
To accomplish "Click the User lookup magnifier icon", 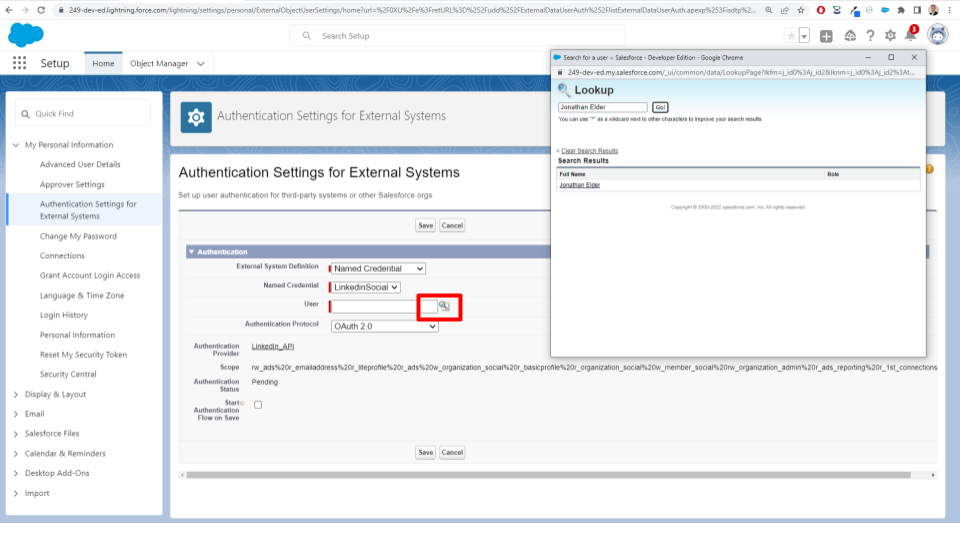I will pyautogui.click(x=444, y=306).
